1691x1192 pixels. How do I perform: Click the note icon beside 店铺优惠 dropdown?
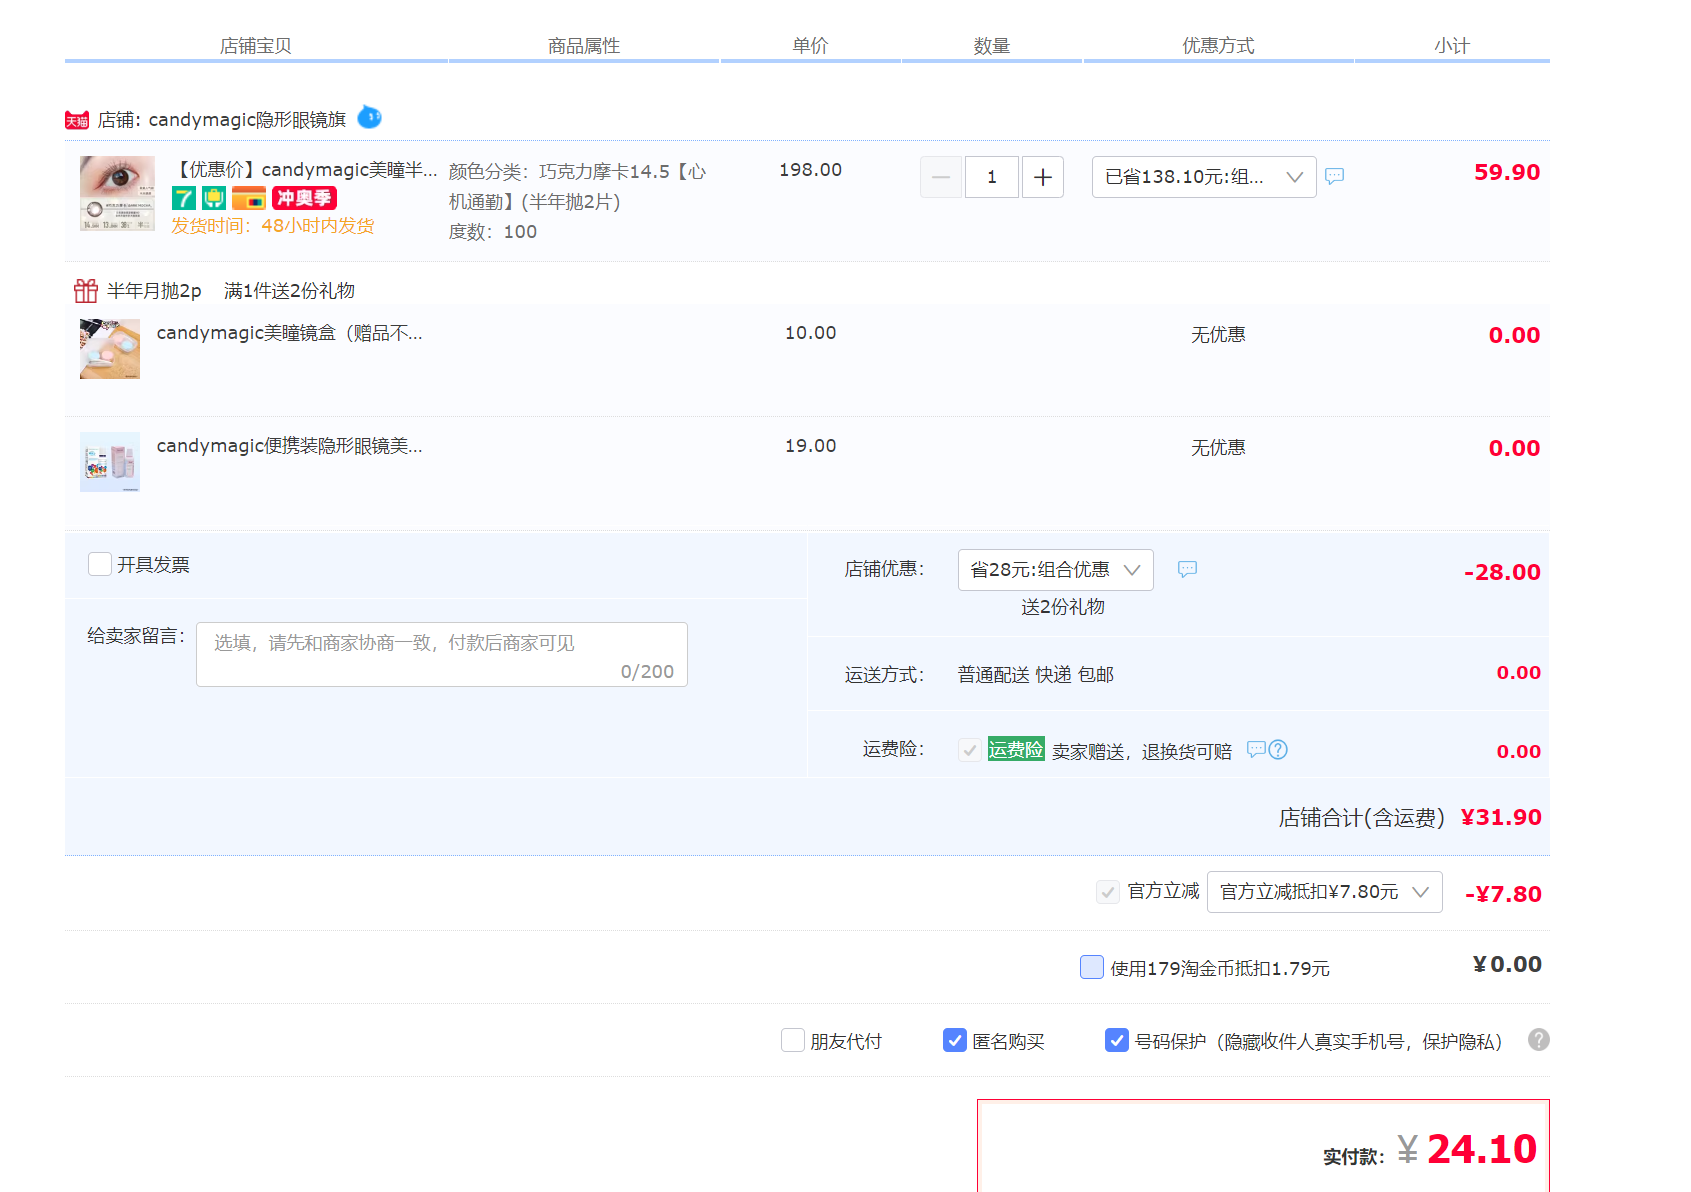(x=1187, y=569)
